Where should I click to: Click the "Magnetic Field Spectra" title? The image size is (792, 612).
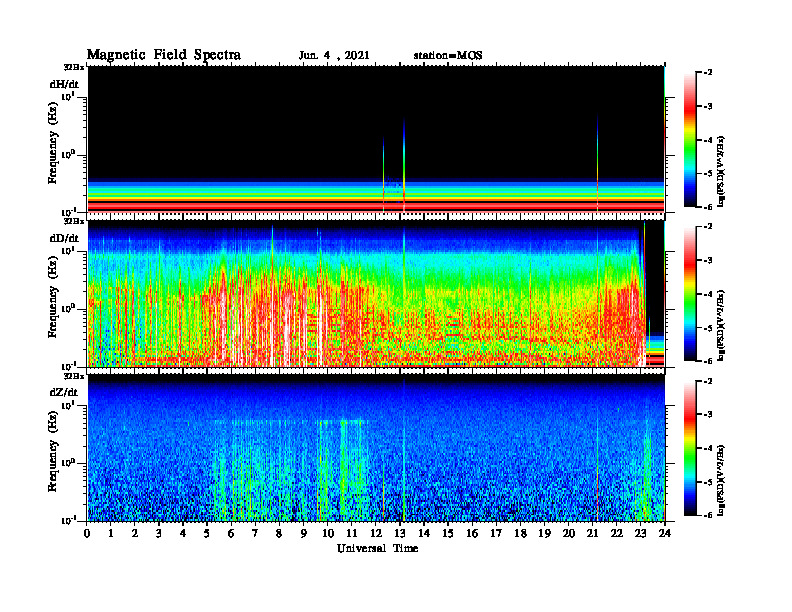[164, 55]
